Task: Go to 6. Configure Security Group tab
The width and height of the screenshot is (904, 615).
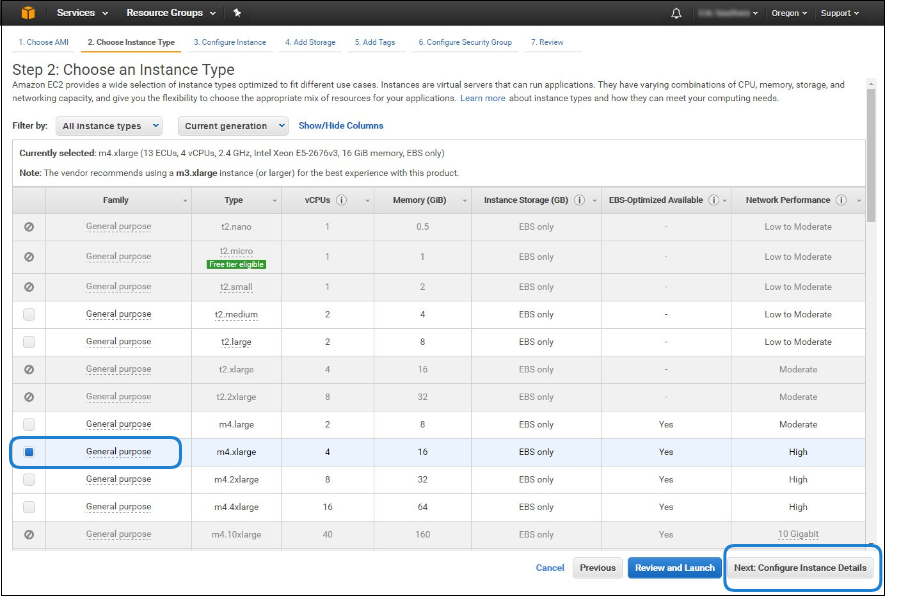Action: pyautogui.click(x=464, y=42)
